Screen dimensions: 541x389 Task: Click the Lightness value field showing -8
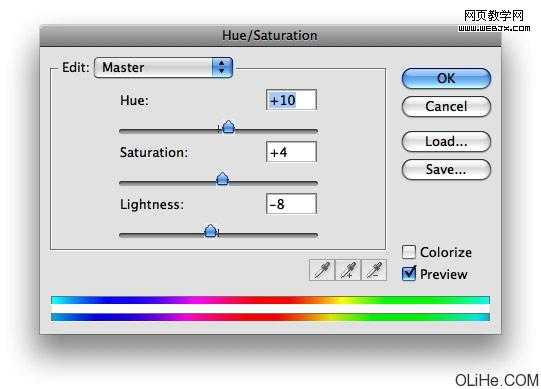pos(291,204)
